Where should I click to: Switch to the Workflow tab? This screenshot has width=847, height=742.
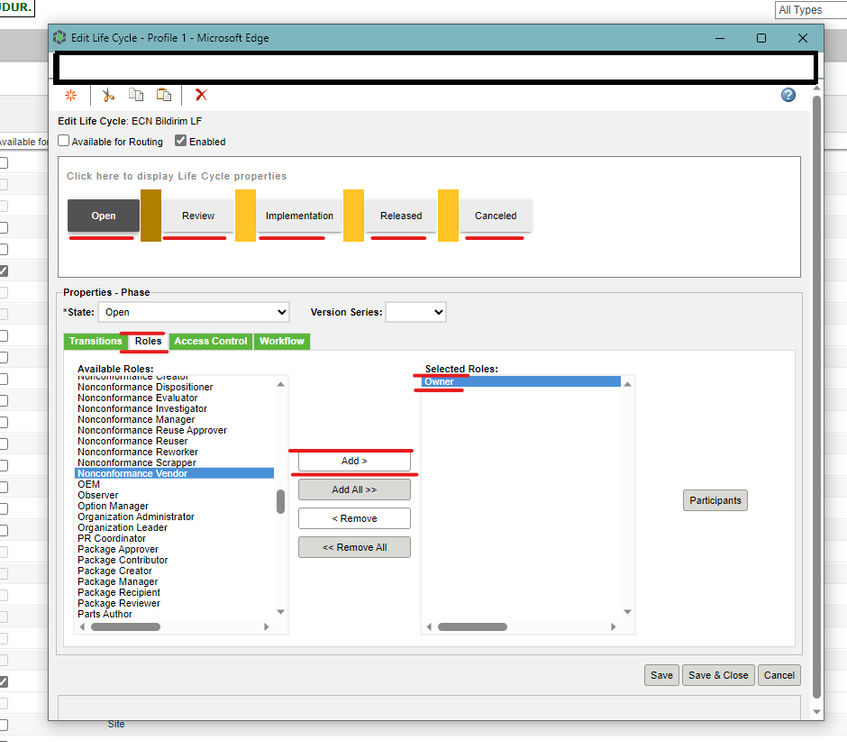[282, 341]
